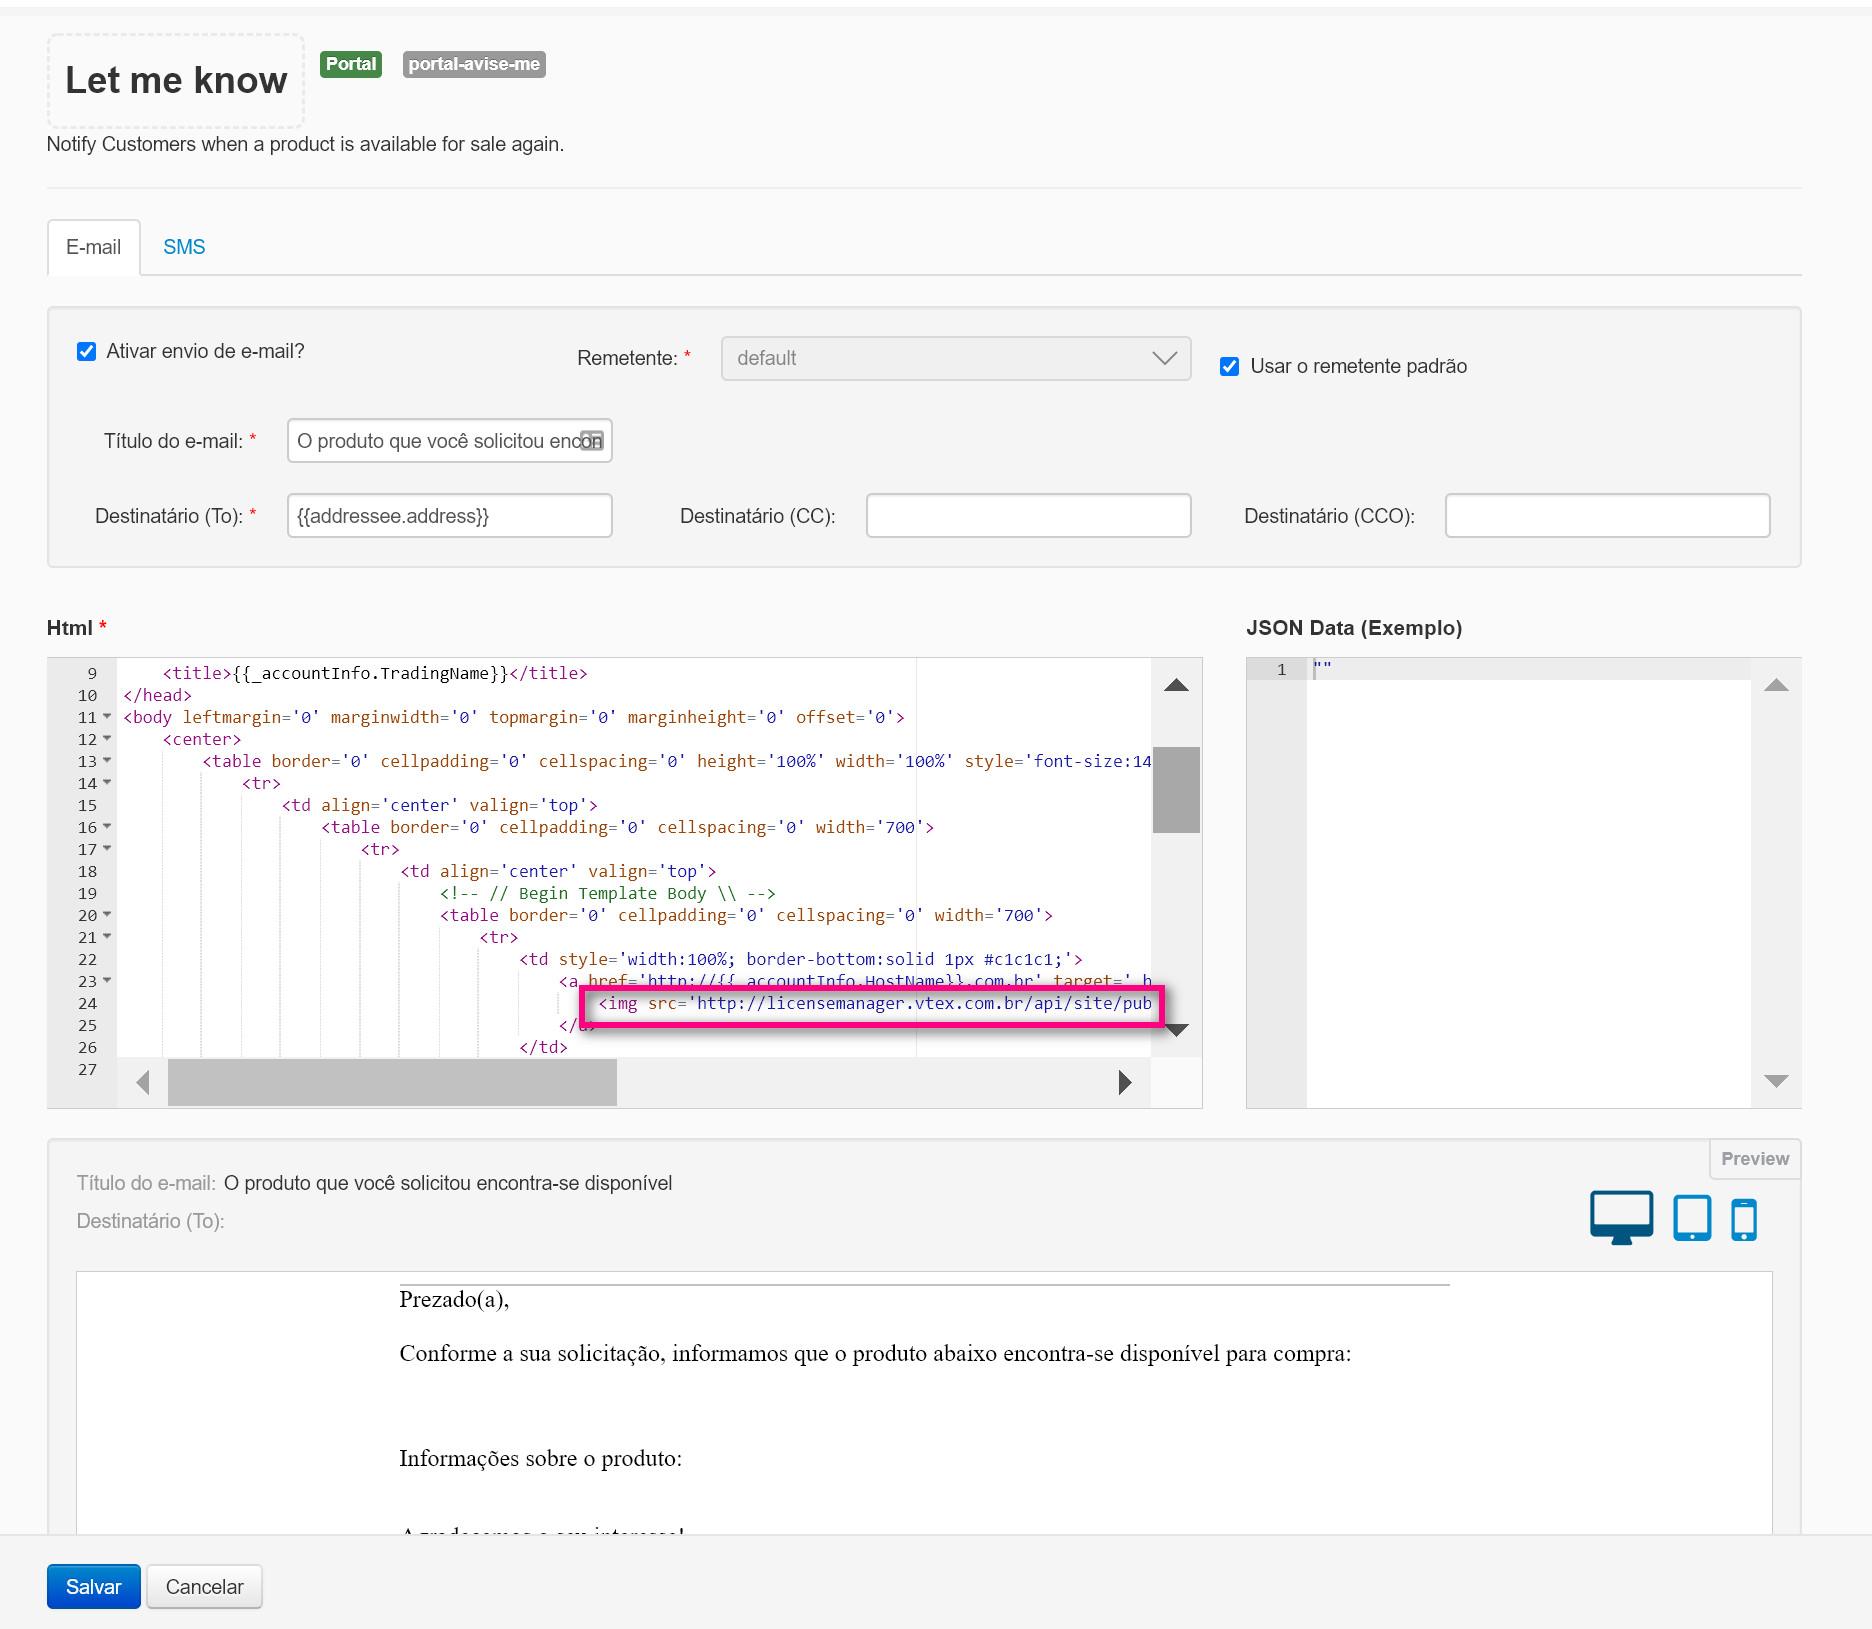Viewport: 1872px width, 1629px height.
Task: Switch to the SMS tab
Action: [184, 247]
